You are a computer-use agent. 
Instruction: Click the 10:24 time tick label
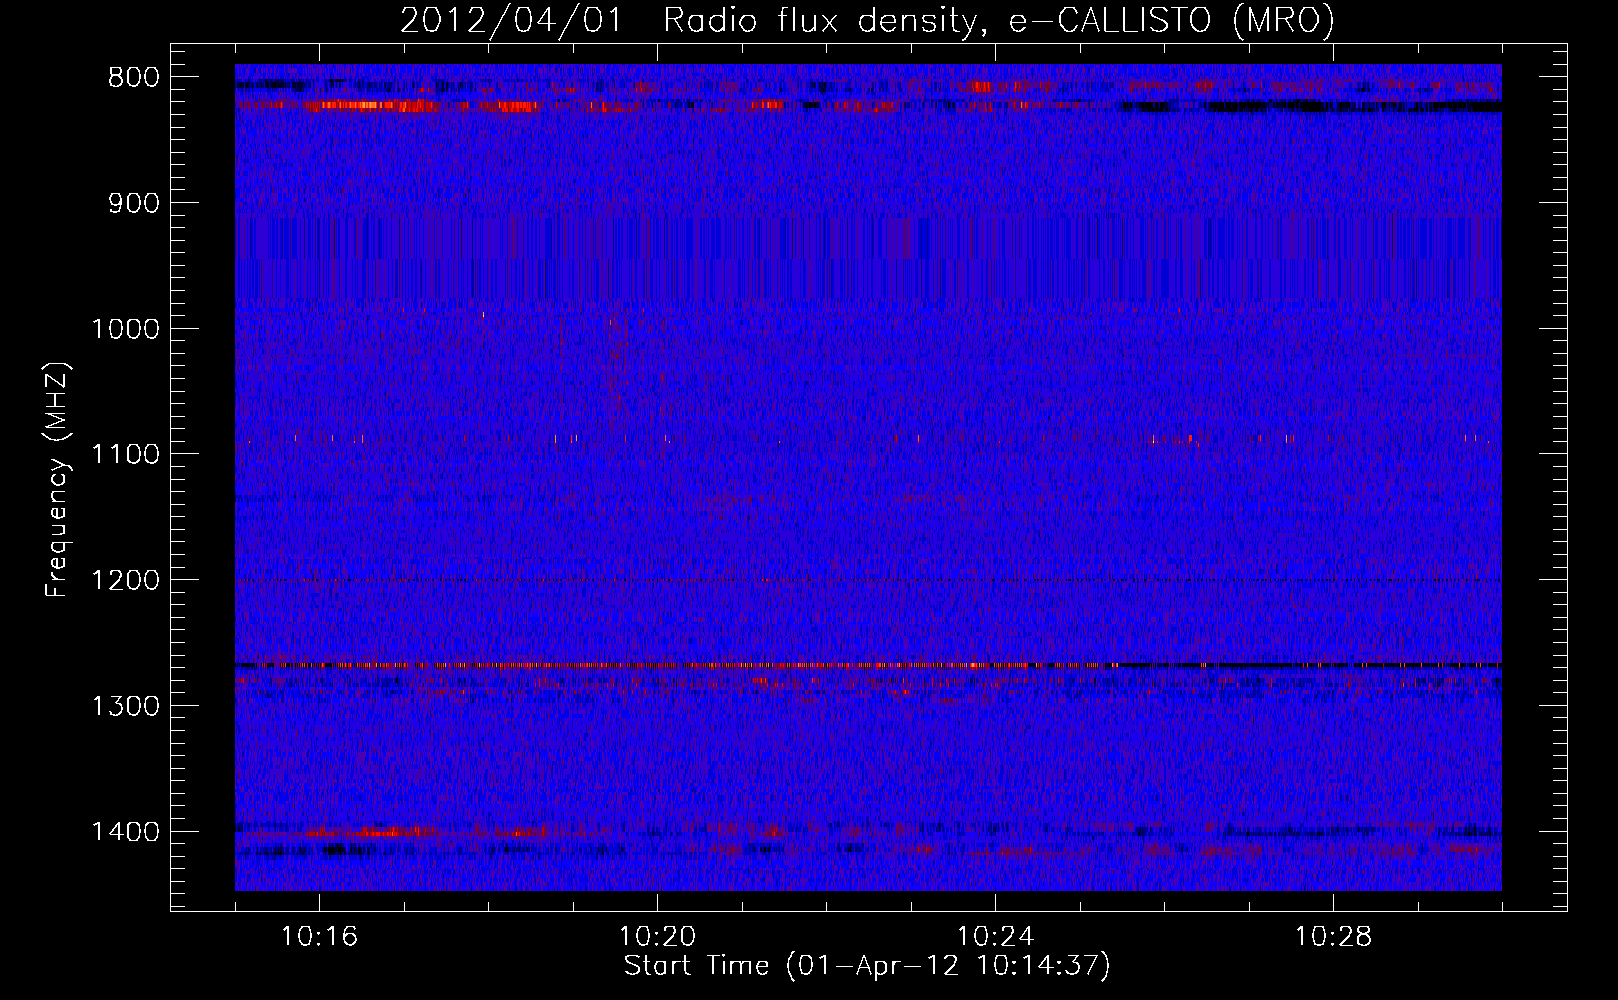tap(995, 937)
